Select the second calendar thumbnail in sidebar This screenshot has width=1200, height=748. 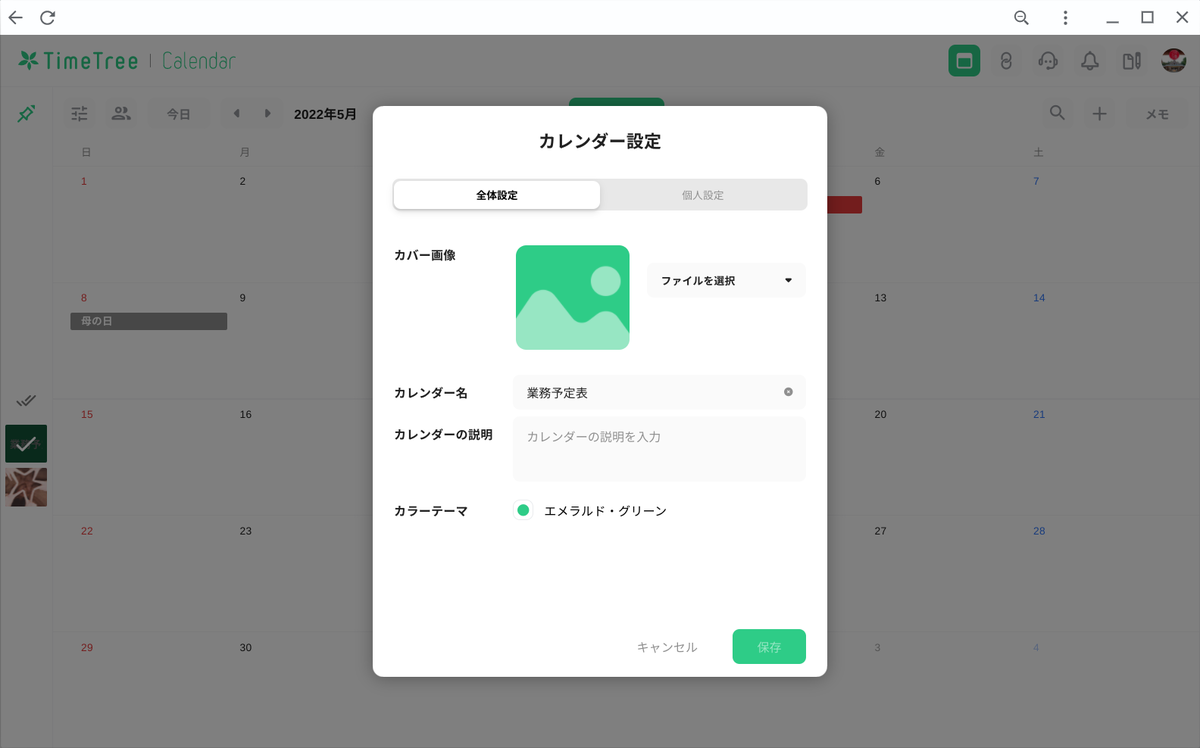26,487
